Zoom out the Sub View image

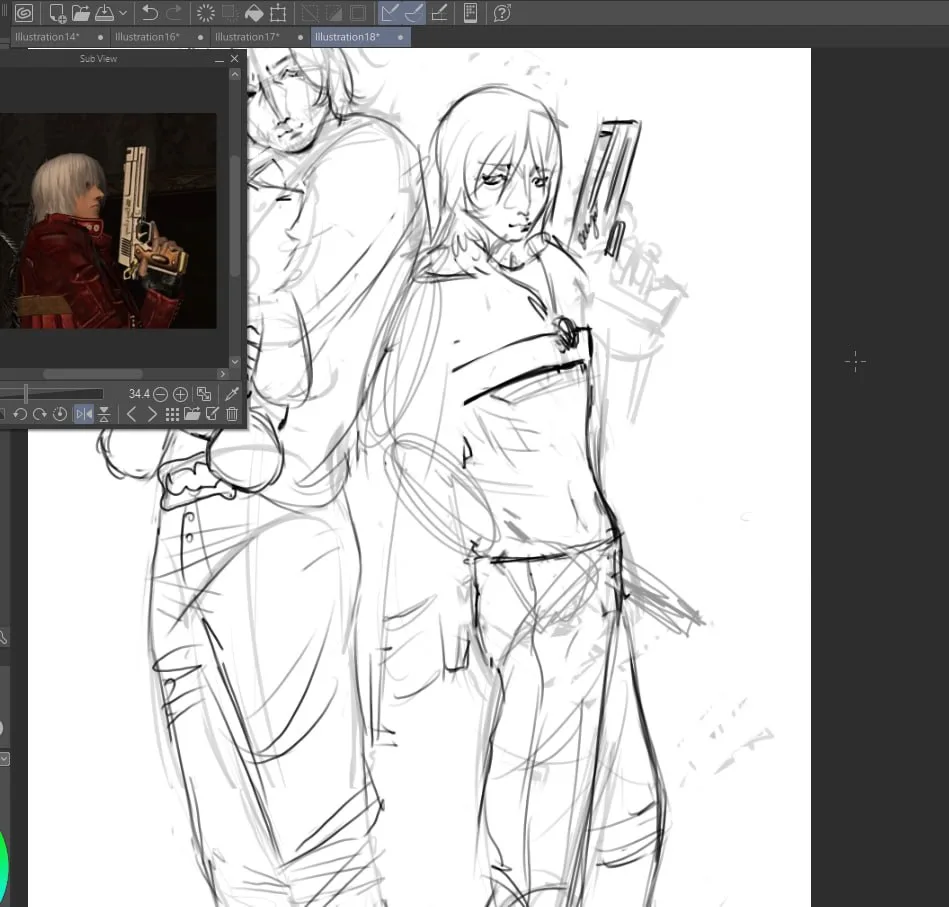pyautogui.click(x=160, y=395)
